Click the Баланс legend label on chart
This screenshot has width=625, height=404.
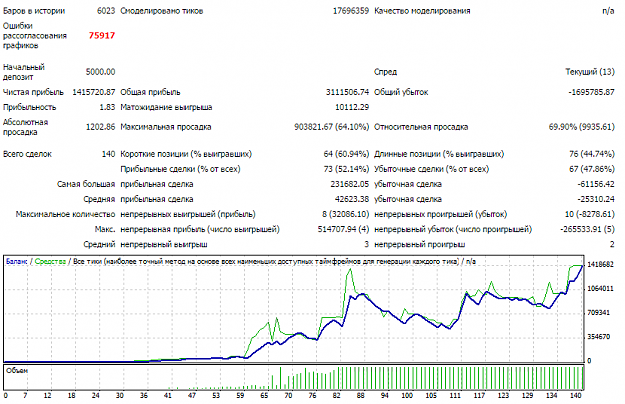coord(17,261)
